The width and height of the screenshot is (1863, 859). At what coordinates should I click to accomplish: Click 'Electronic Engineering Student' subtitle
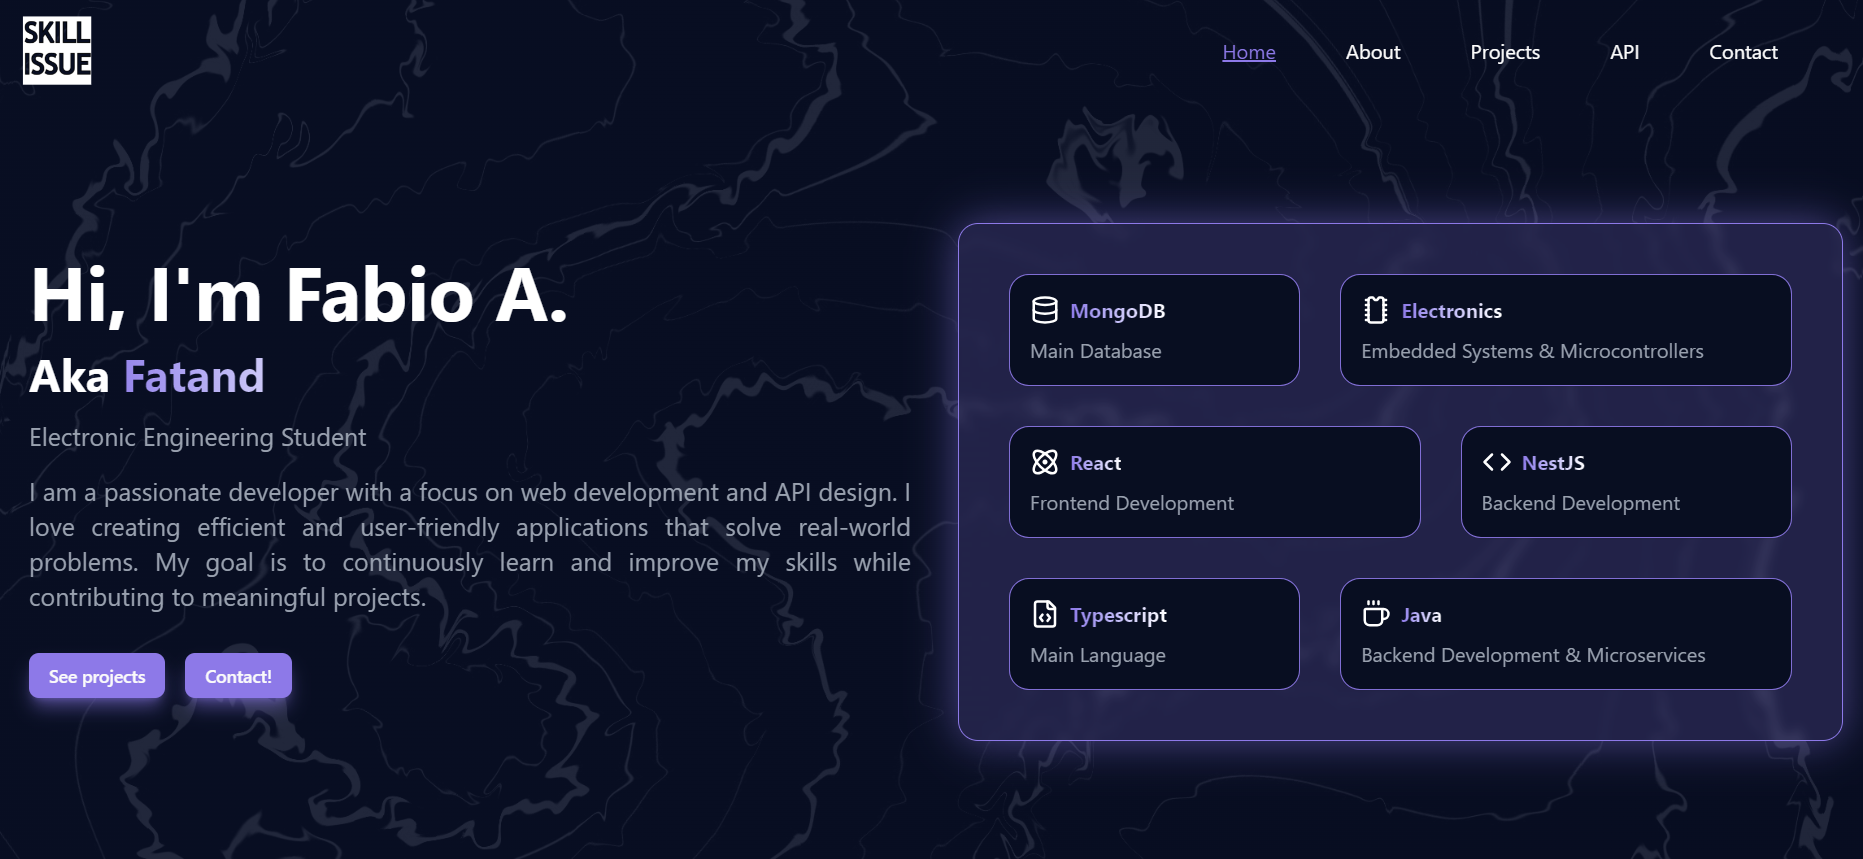197,437
